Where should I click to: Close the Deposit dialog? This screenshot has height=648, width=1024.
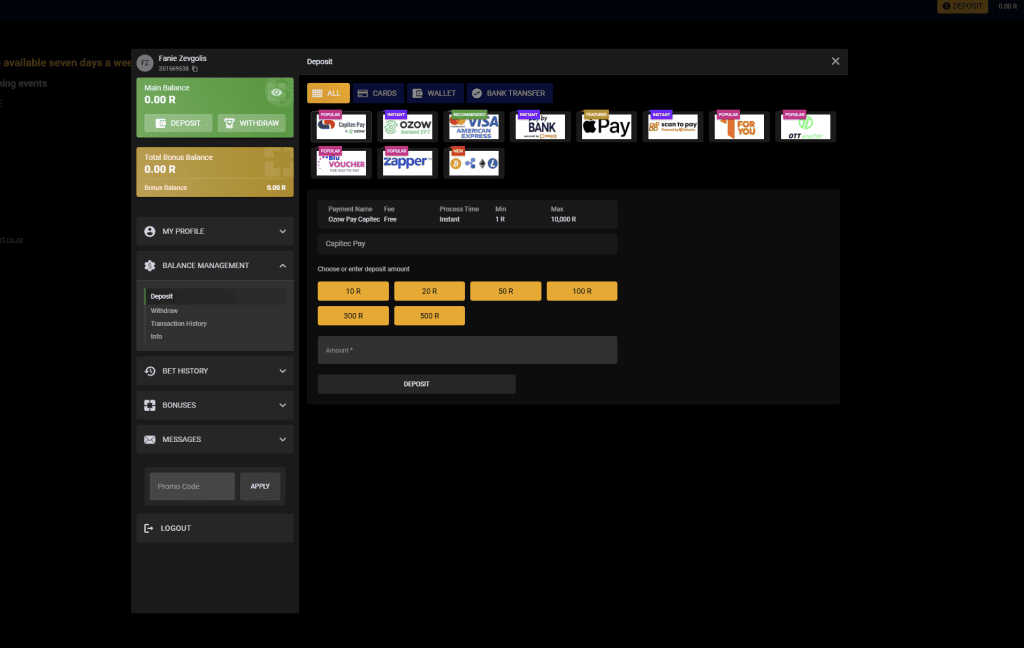[835, 61]
